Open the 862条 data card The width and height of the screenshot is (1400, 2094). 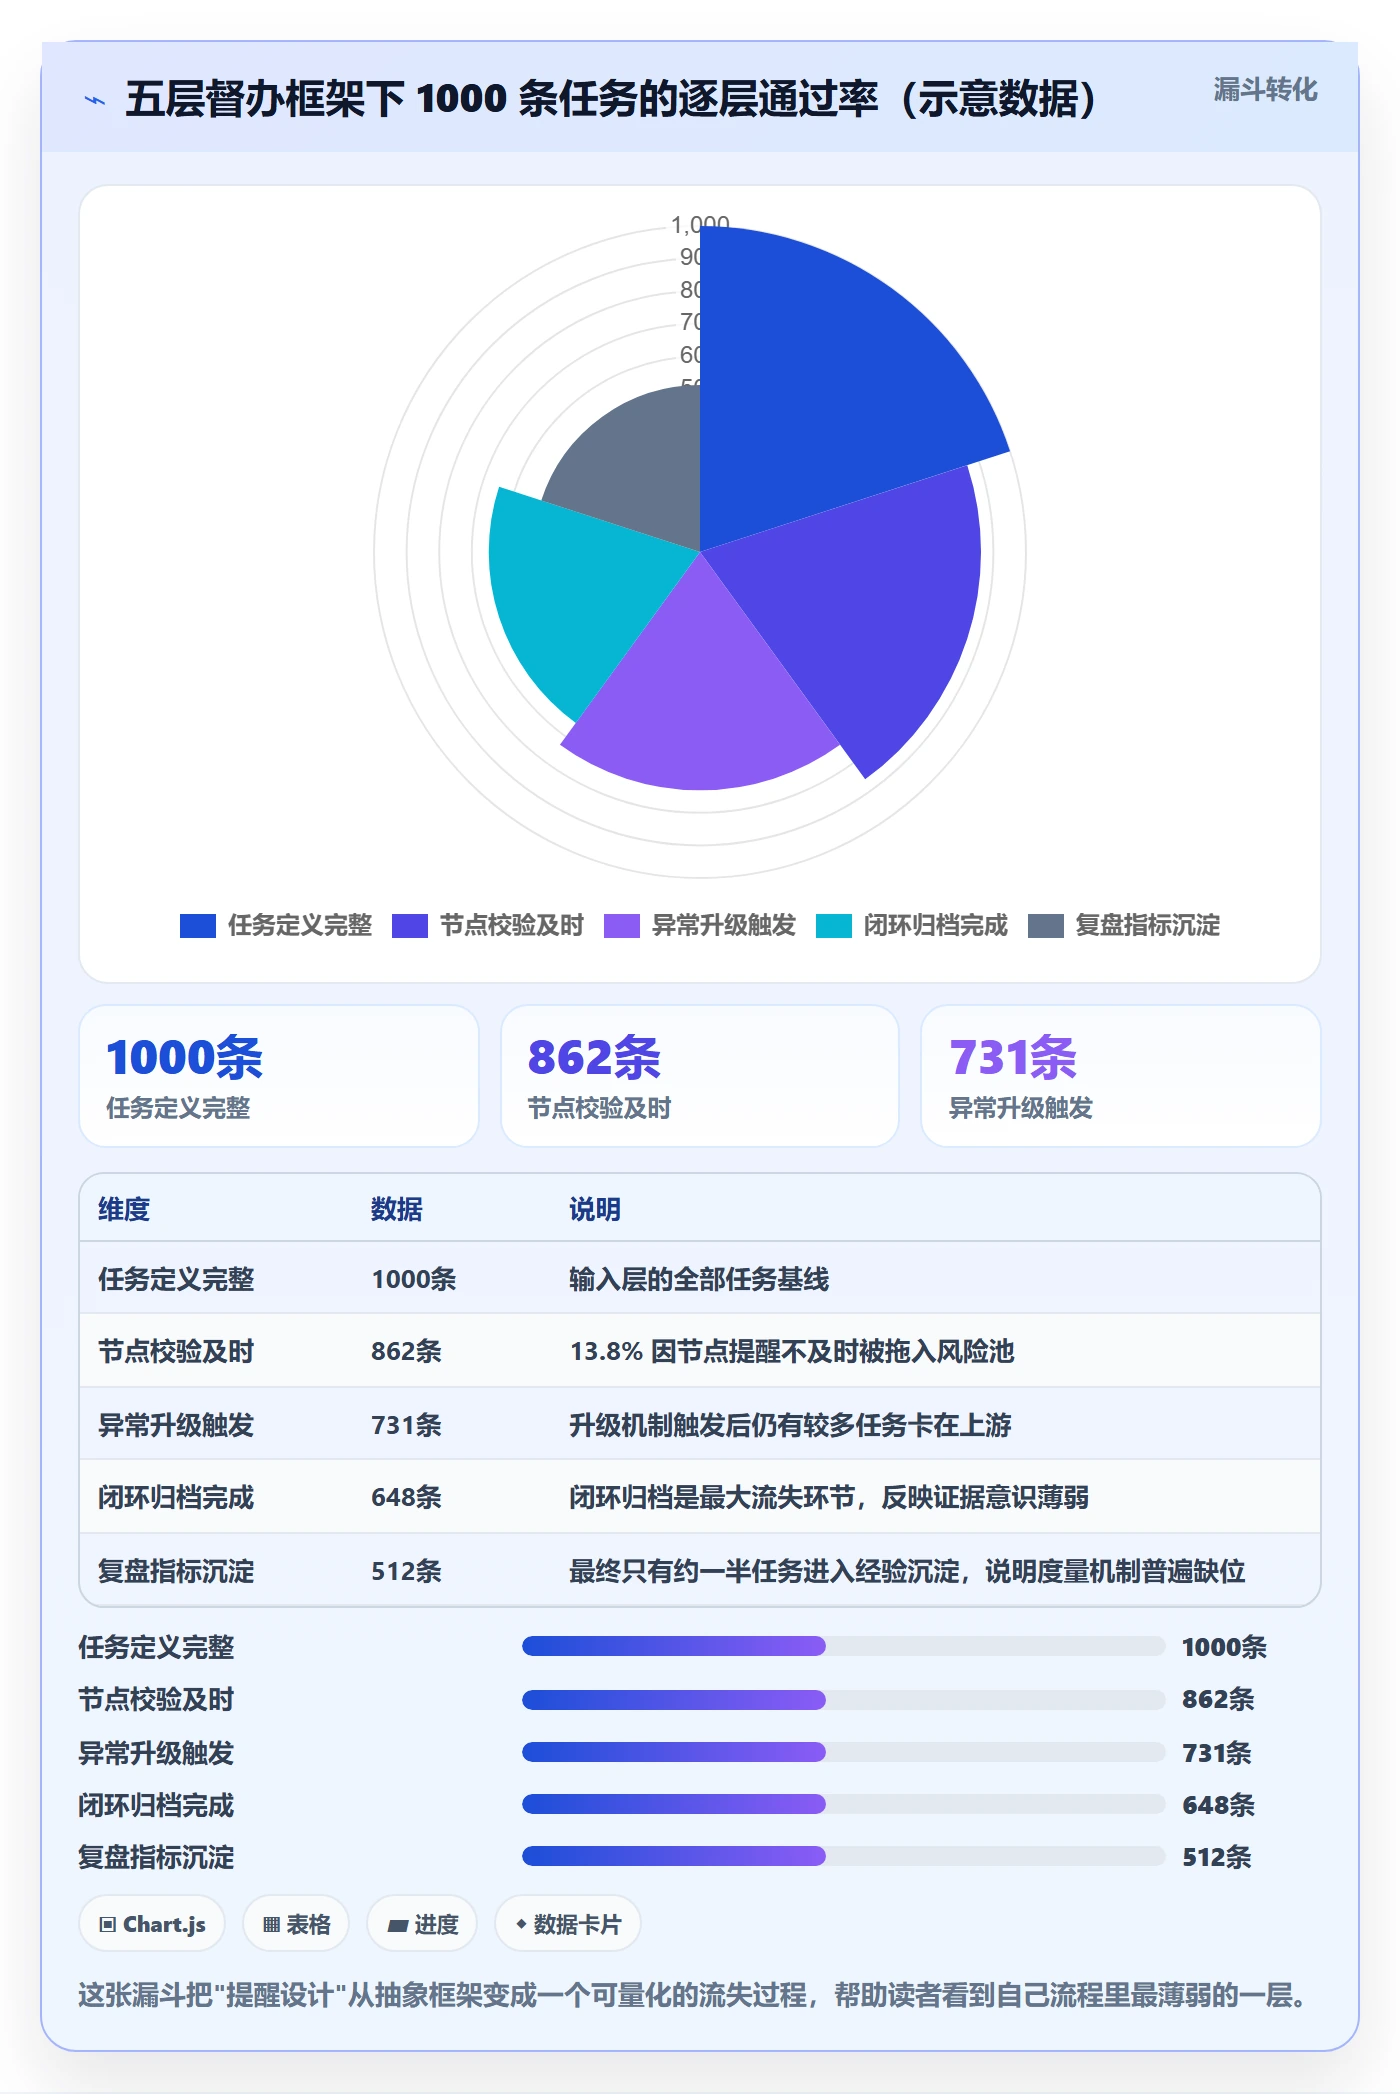(700, 1076)
